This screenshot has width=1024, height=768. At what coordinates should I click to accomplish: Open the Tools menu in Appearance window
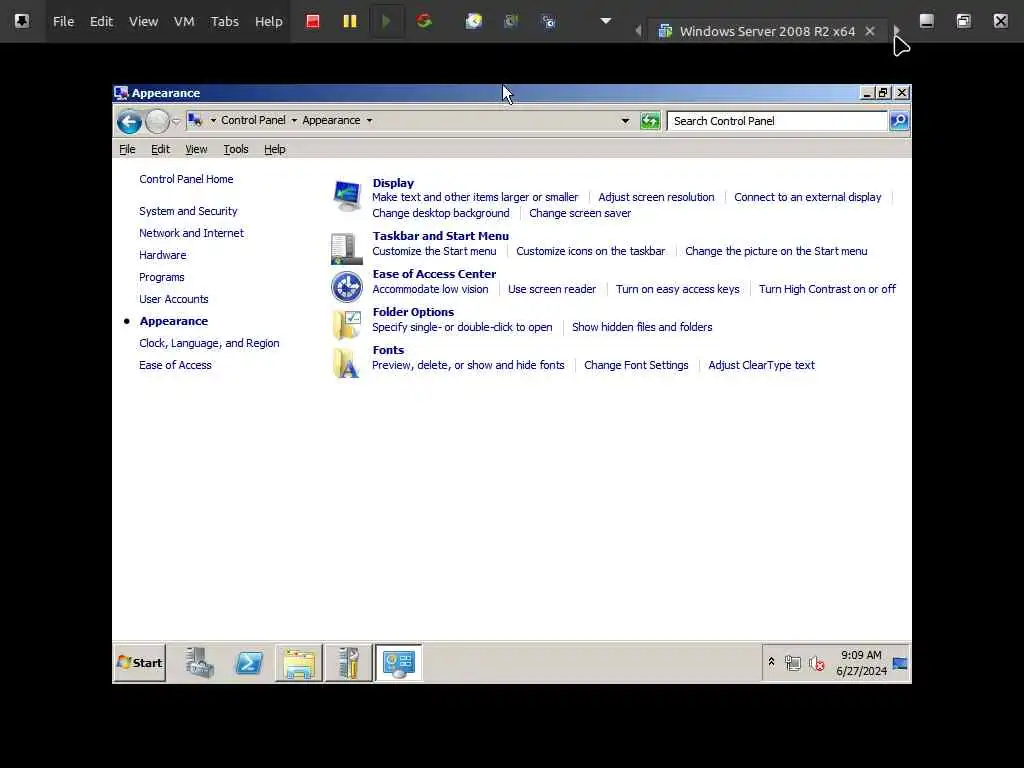[x=236, y=149]
